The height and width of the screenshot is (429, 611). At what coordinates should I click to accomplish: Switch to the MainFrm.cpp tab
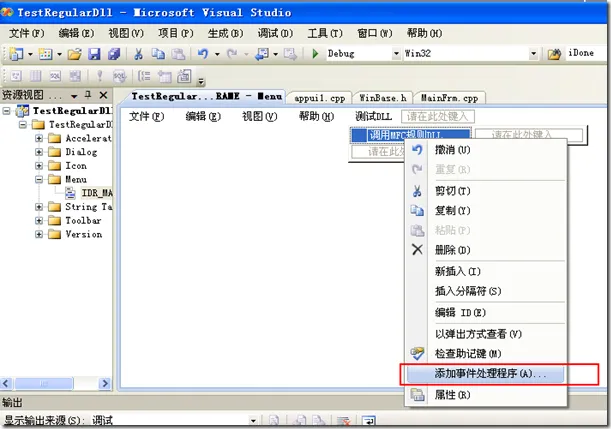[x=449, y=98]
